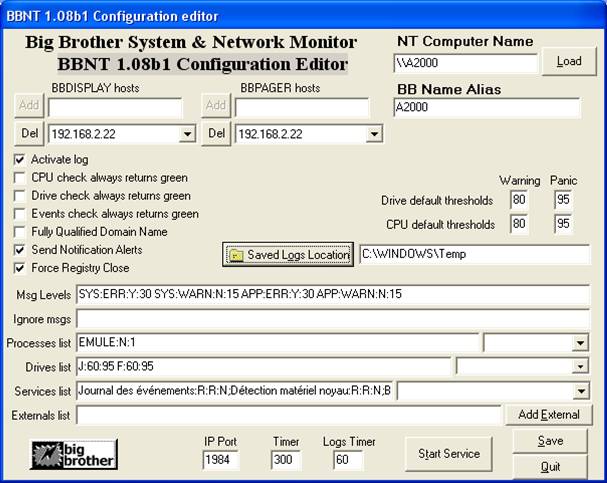Screen dimensions: 607x483
Task: Click the IP Port input field
Action: [x=220, y=460]
